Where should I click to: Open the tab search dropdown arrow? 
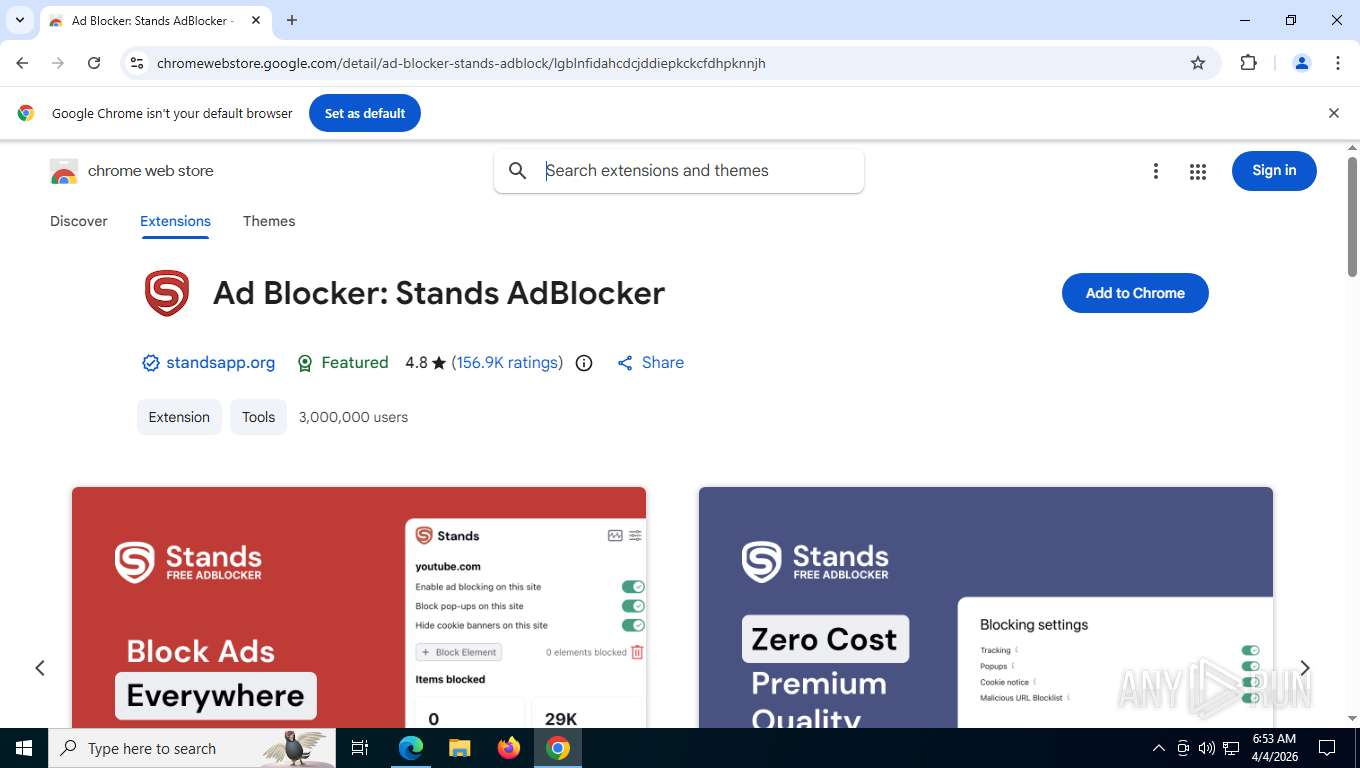20,20
